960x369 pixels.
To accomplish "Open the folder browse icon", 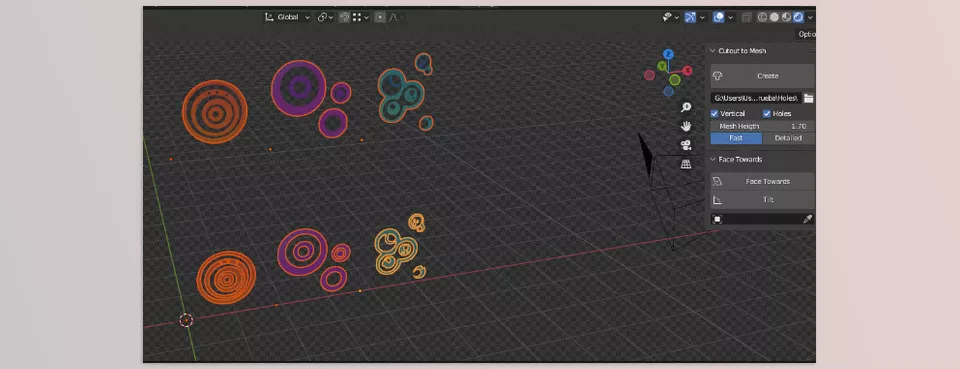I will [x=808, y=98].
